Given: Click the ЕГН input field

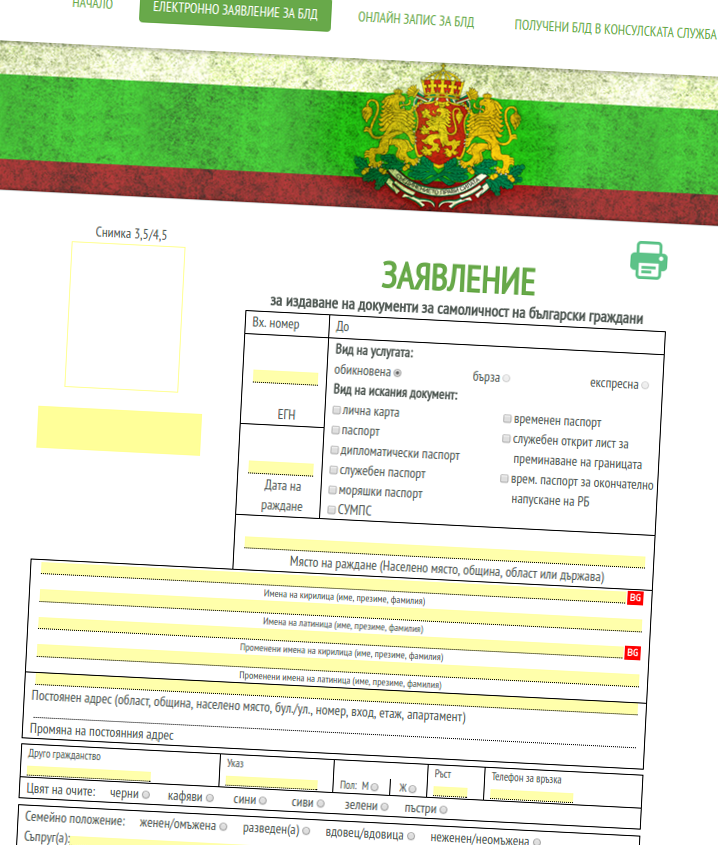Looking at the screenshot, I should pos(284,378).
